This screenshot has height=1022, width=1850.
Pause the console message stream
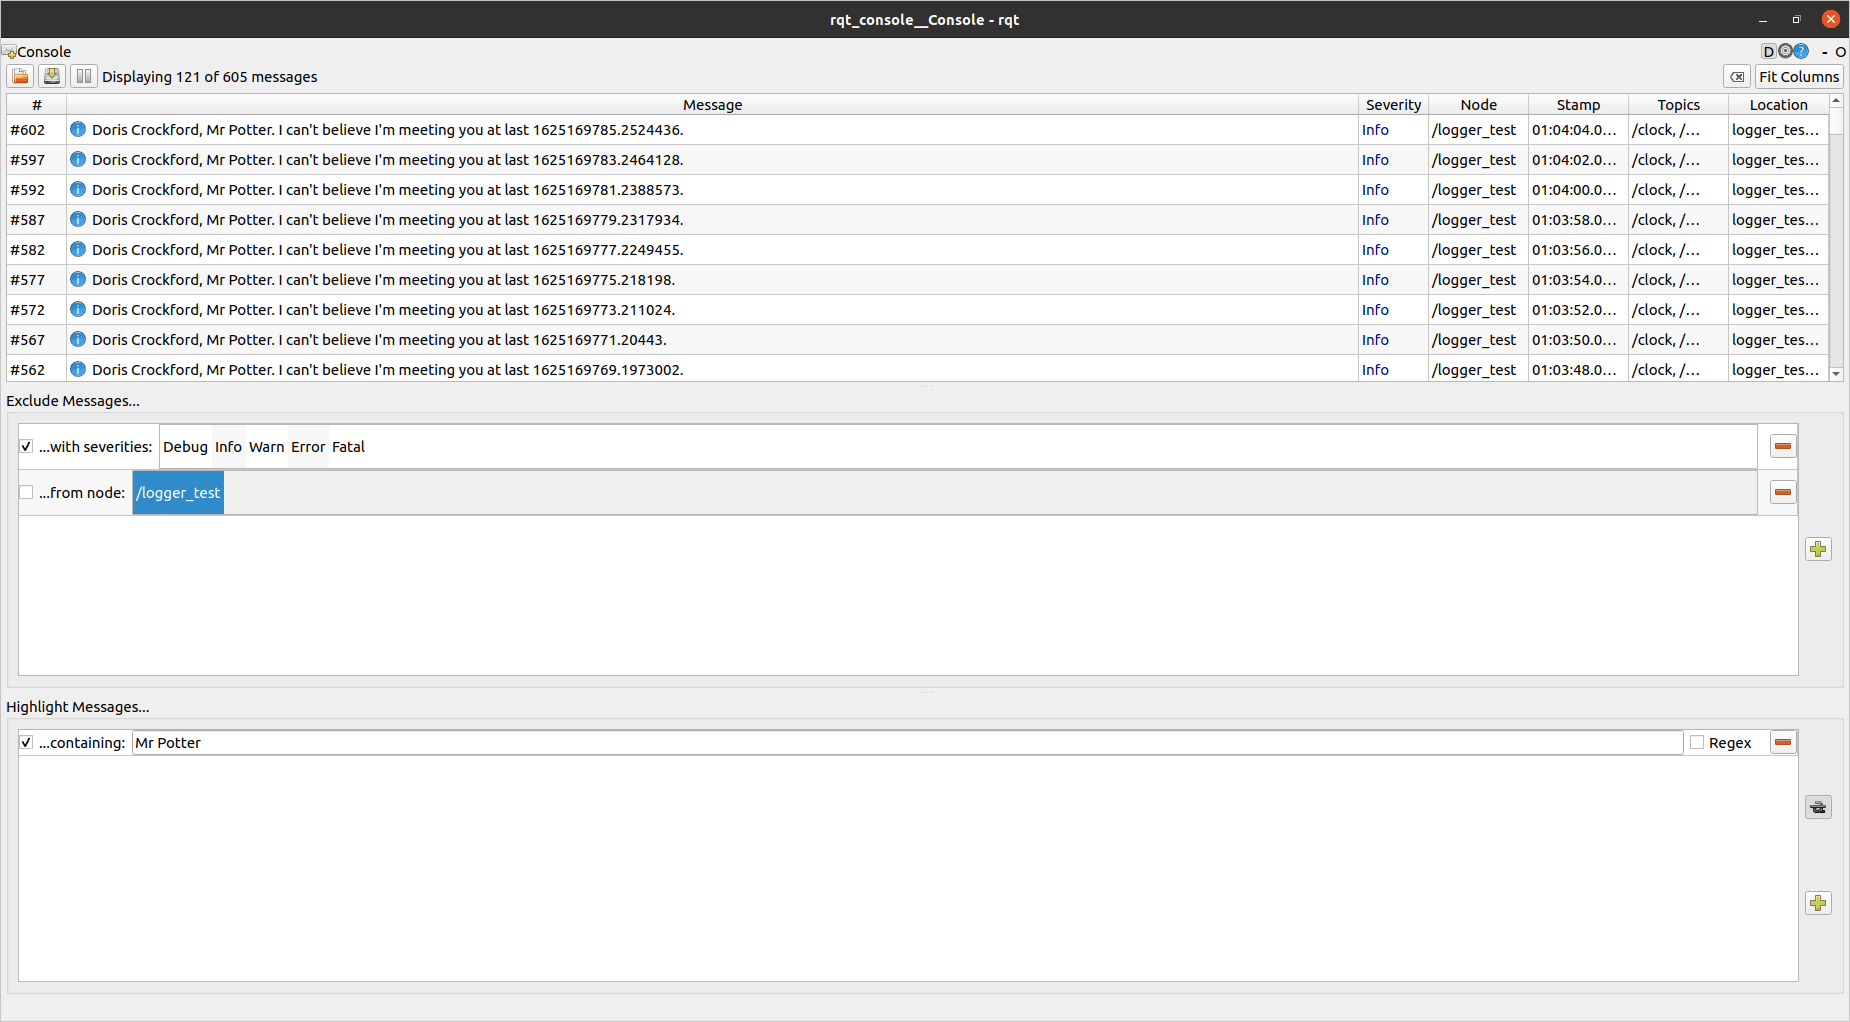pyautogui.click(x=84, y=77)
